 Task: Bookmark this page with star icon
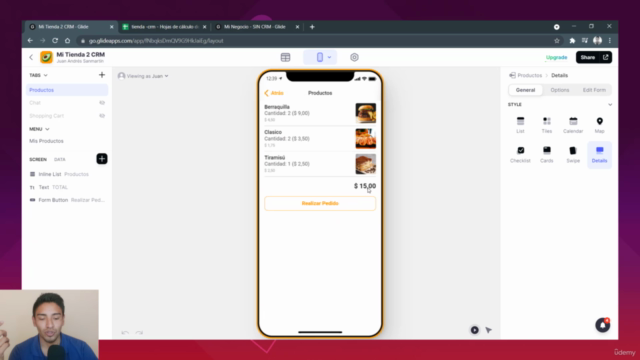click(557, 40)
